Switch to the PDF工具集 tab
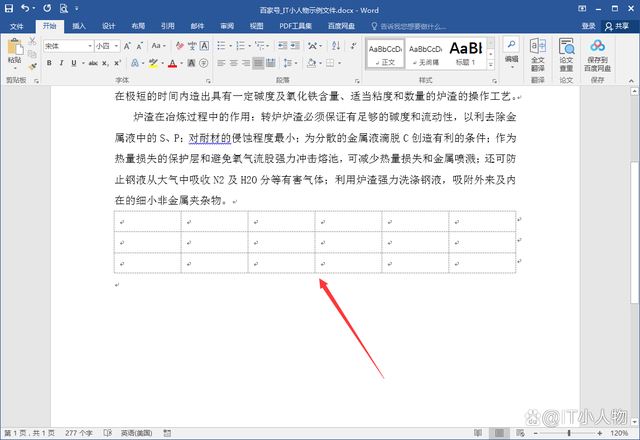 click(x=296, y=26)
